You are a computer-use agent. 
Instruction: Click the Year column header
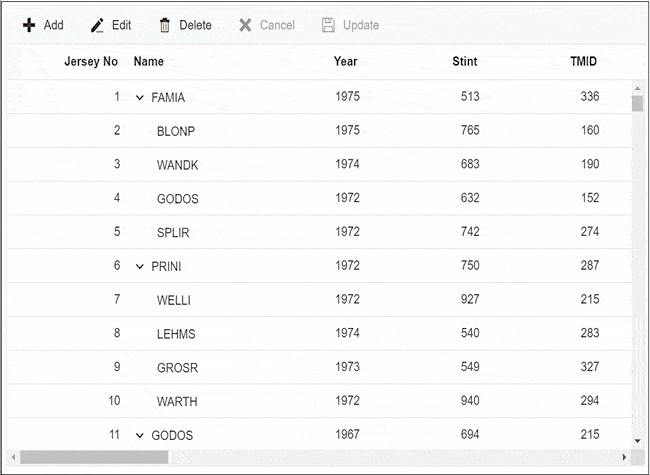[x=345, y=62]
